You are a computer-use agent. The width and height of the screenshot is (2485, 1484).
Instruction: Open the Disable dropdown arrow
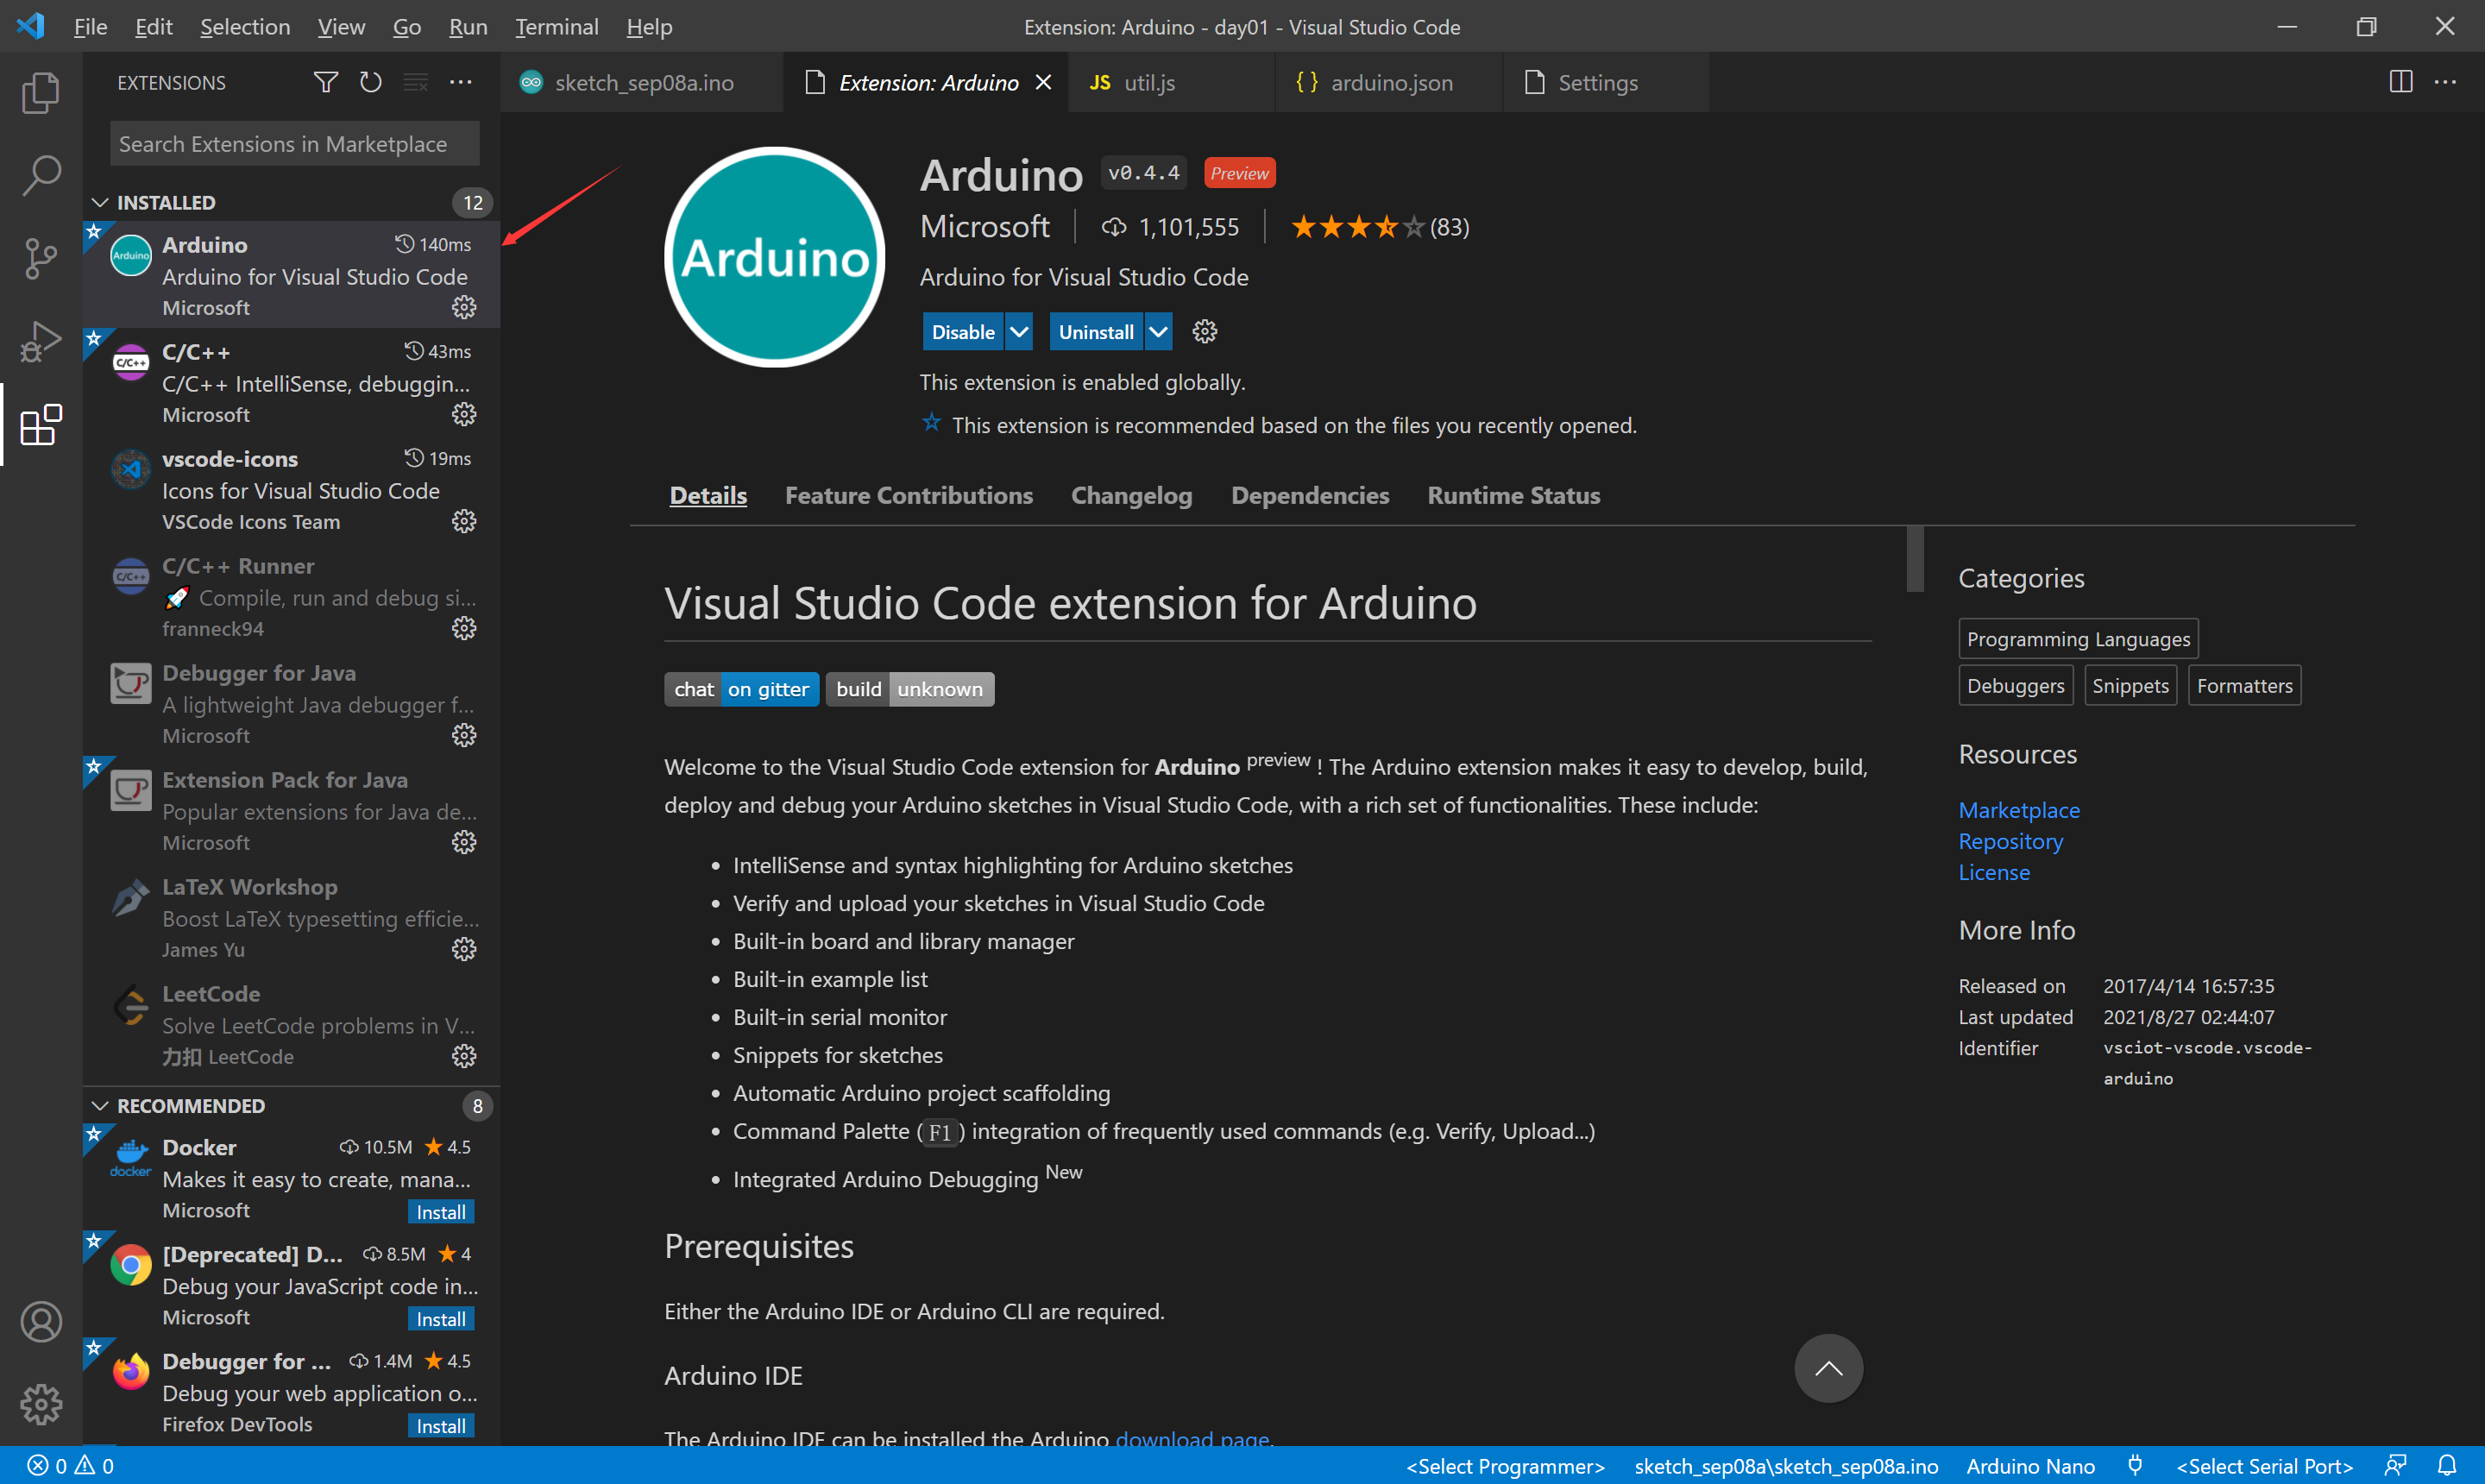click(x=1019, y=332)
